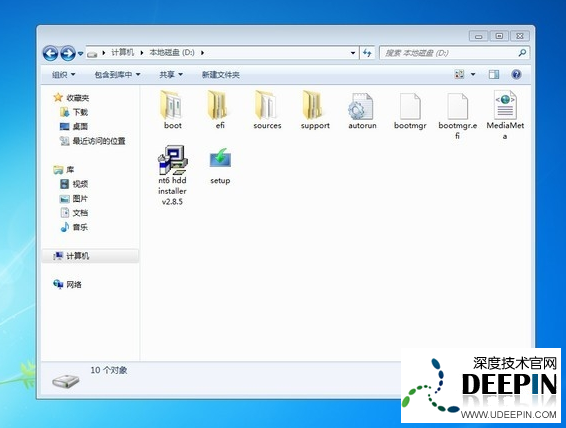Click 新建文件夹 button

pyautogui.click(x=221, y=75)
